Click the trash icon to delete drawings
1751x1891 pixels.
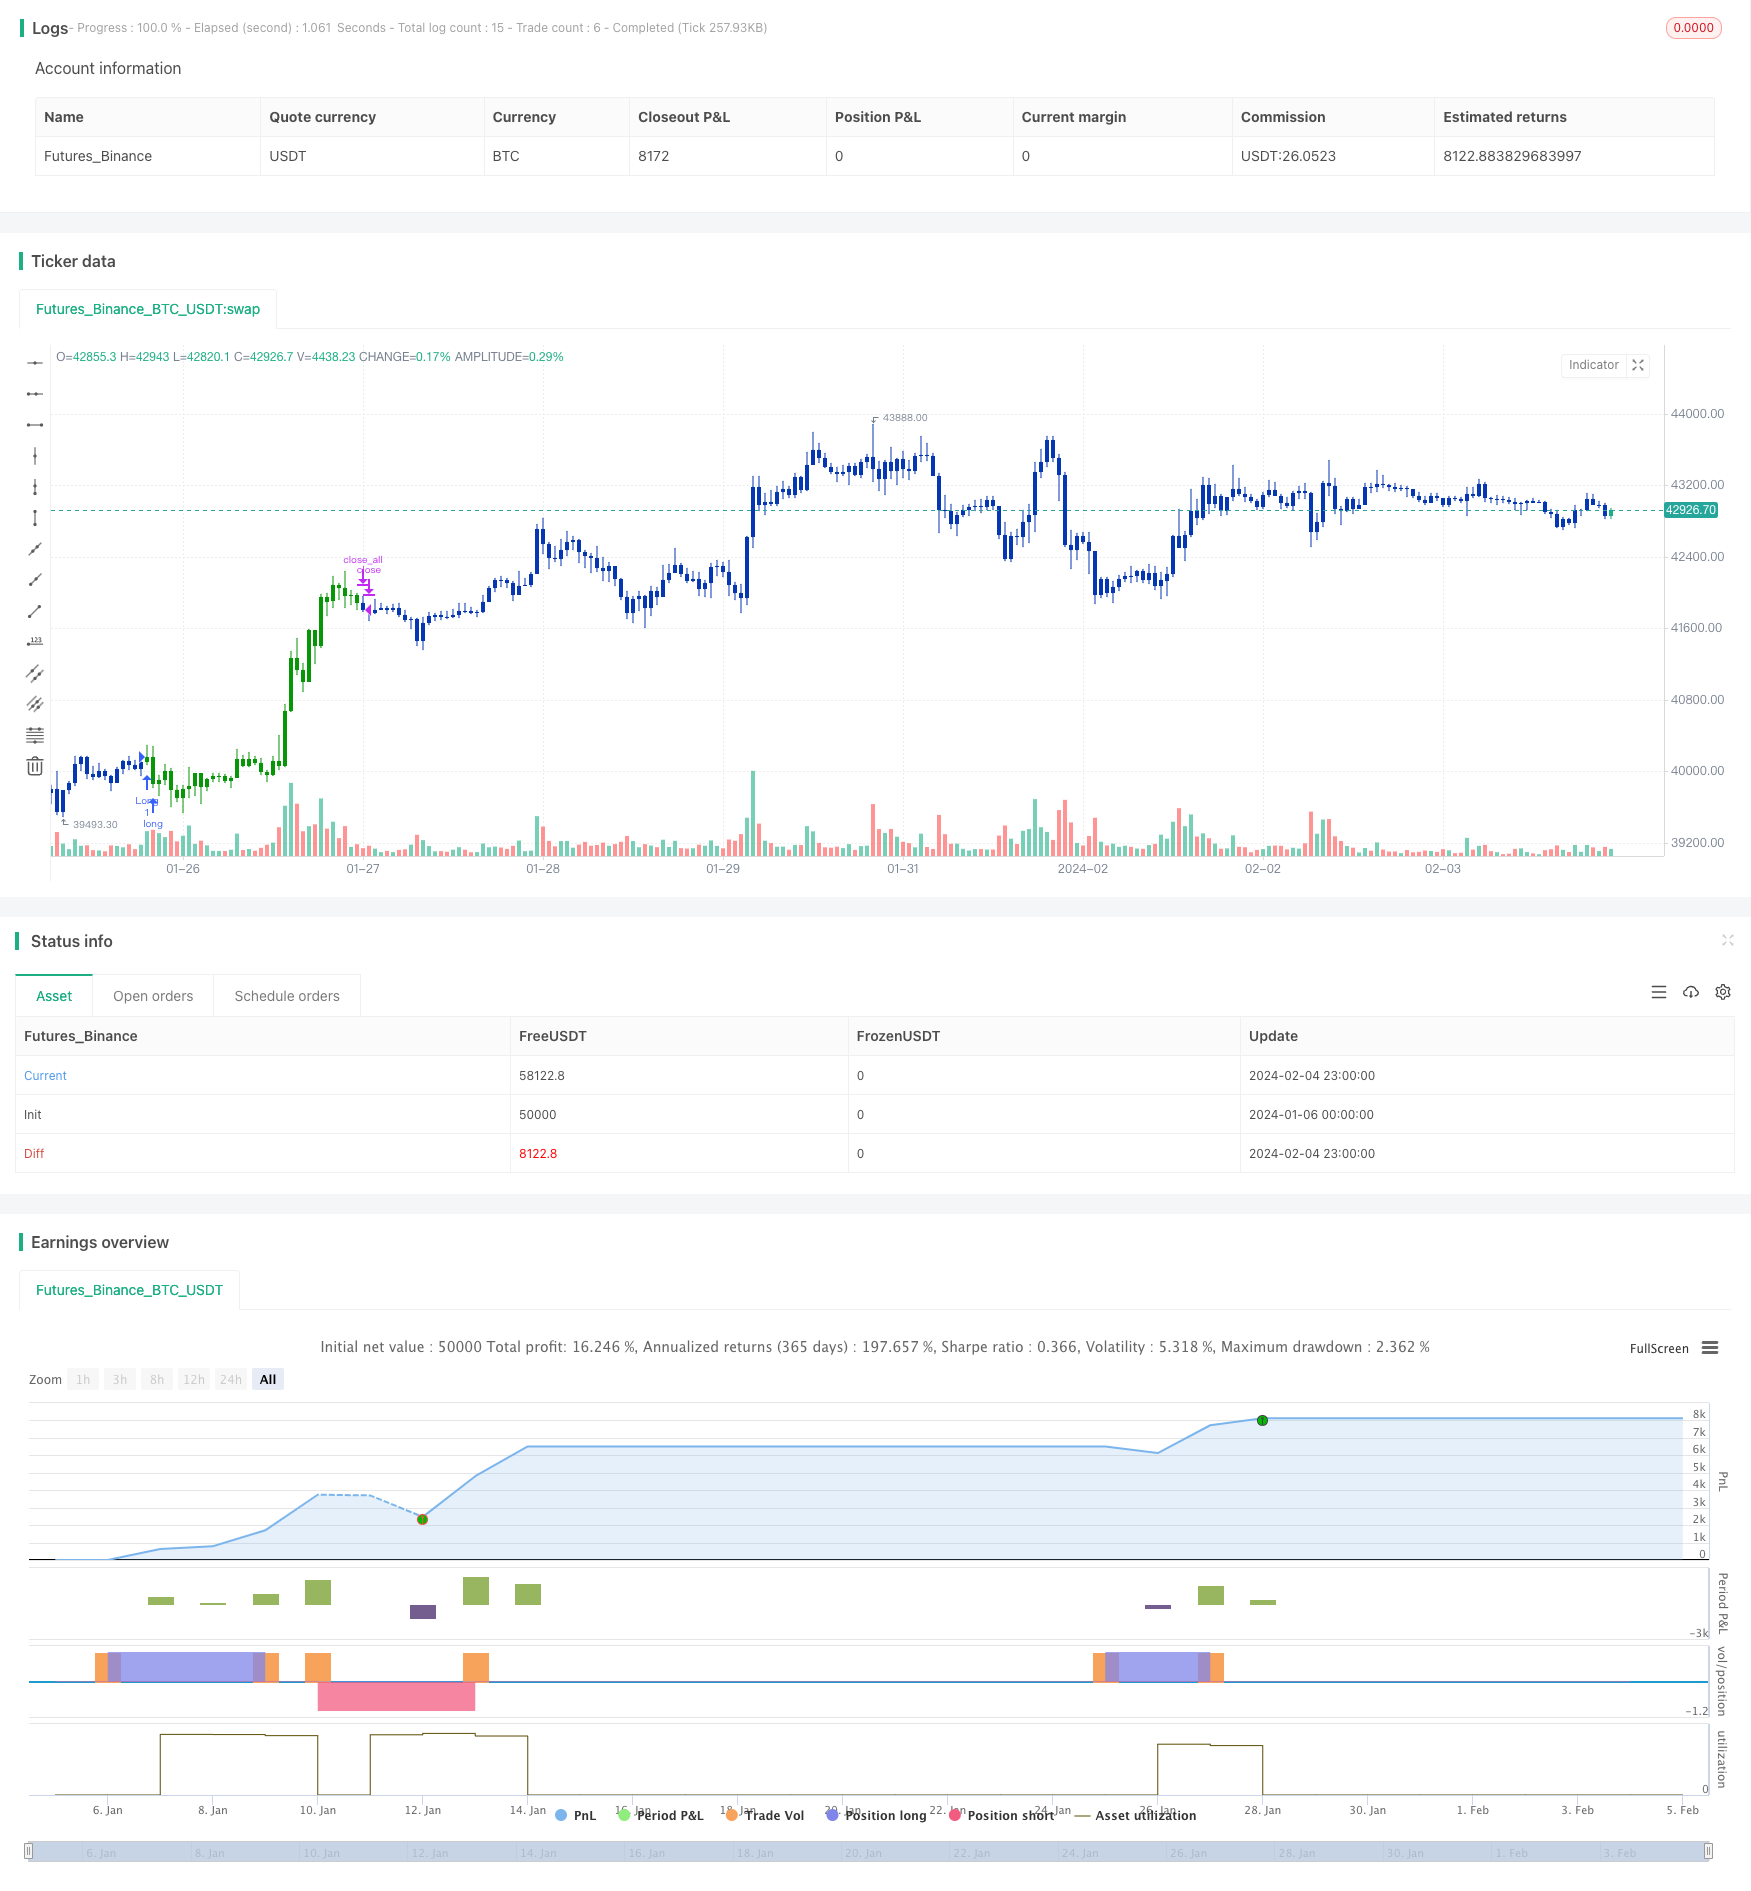[35, 766]
